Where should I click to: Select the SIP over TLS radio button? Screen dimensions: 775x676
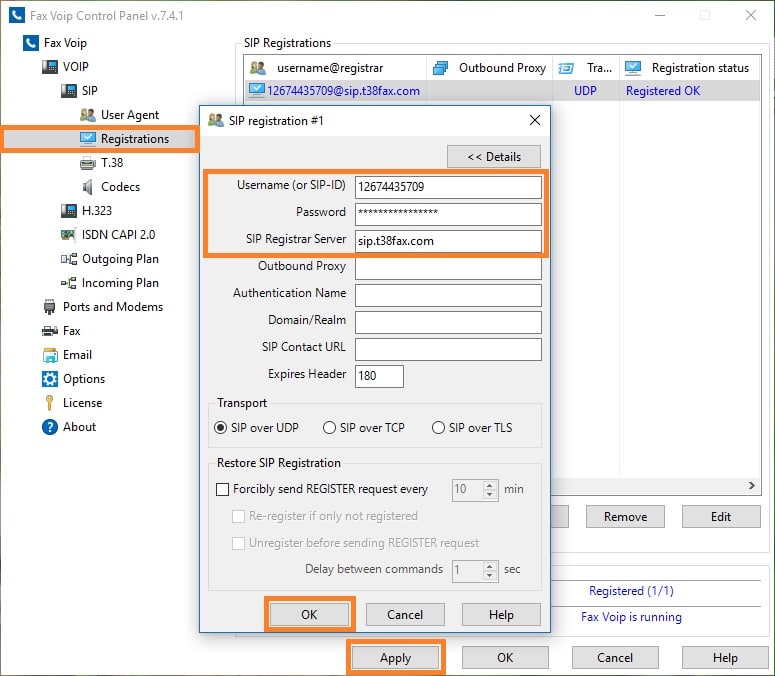click(438, 427)
